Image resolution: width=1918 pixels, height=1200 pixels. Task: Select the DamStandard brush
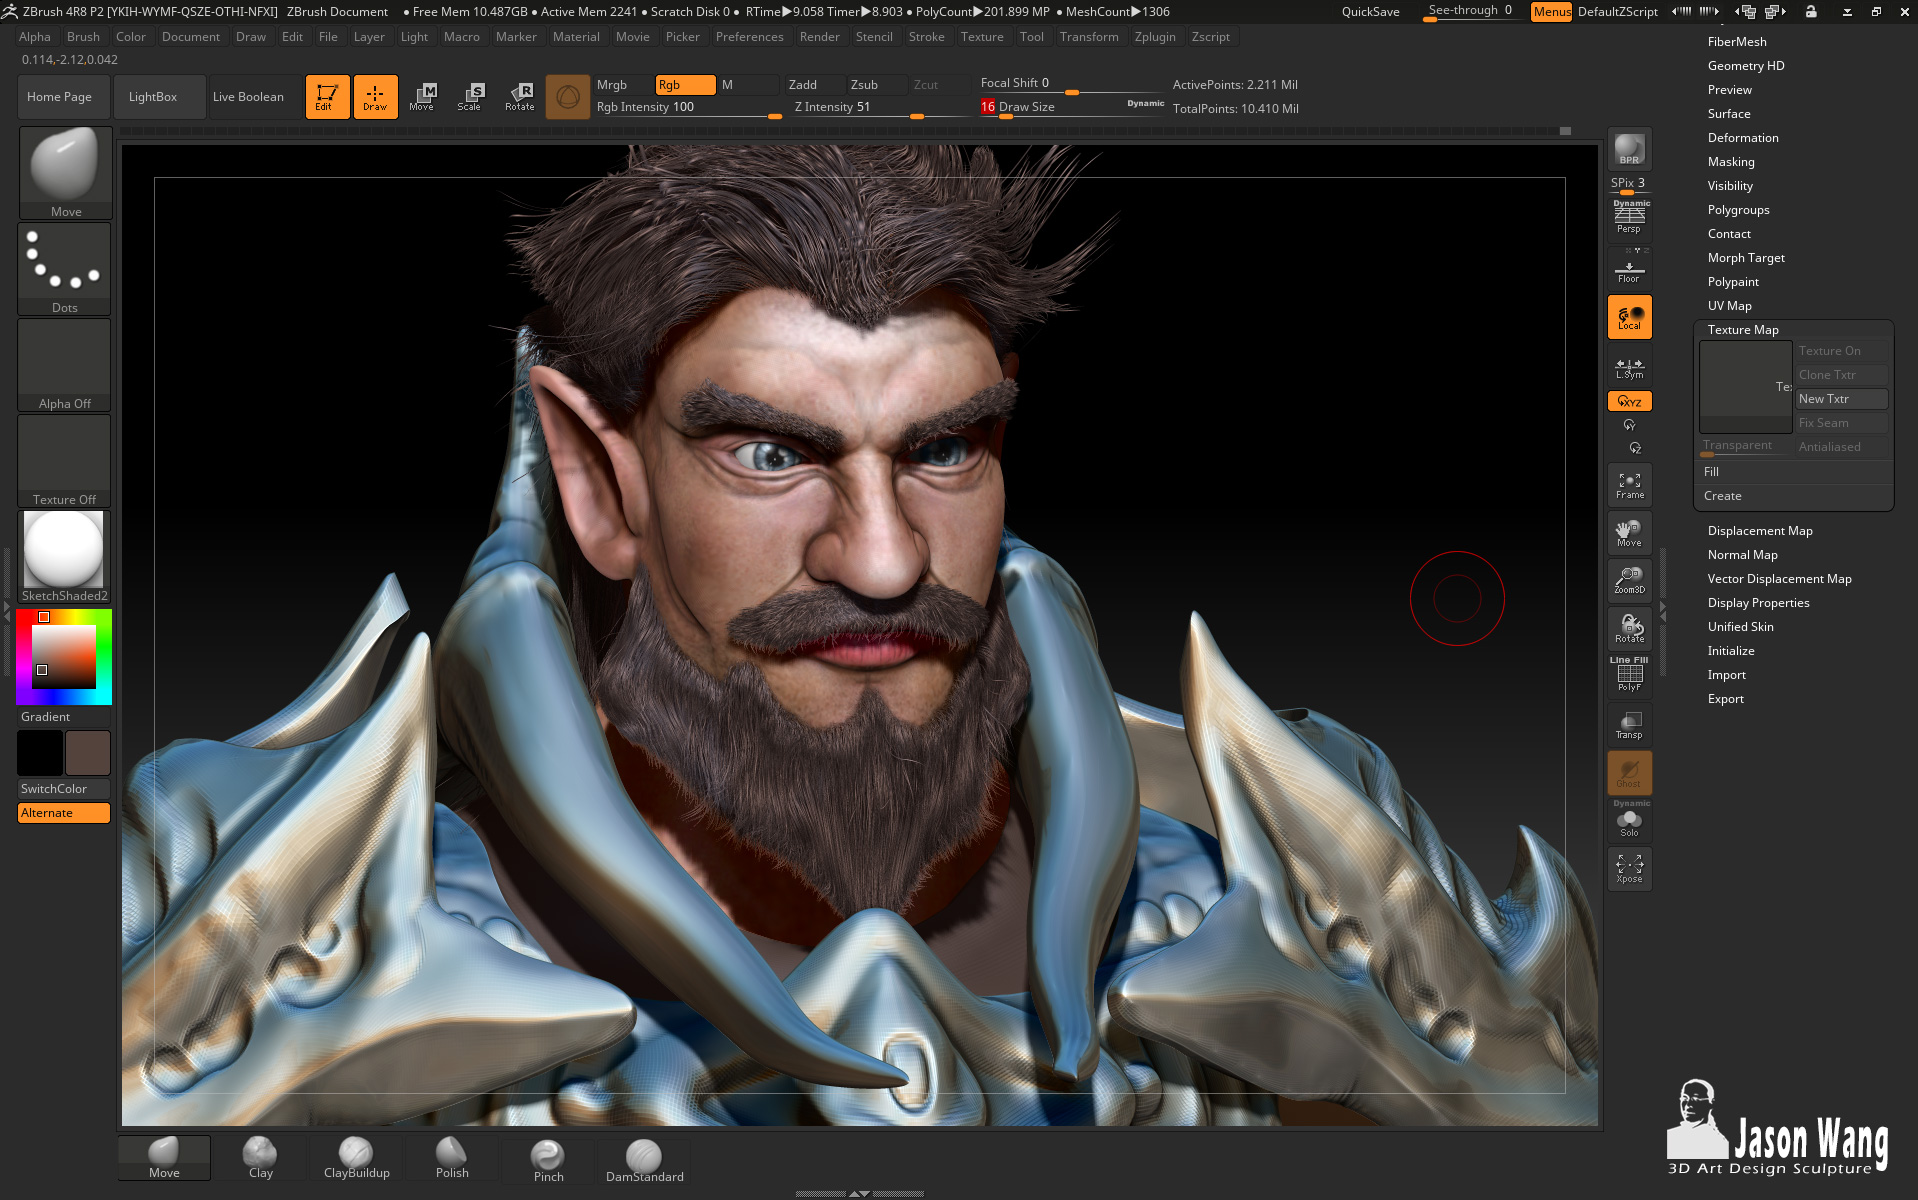point(644,1160)
